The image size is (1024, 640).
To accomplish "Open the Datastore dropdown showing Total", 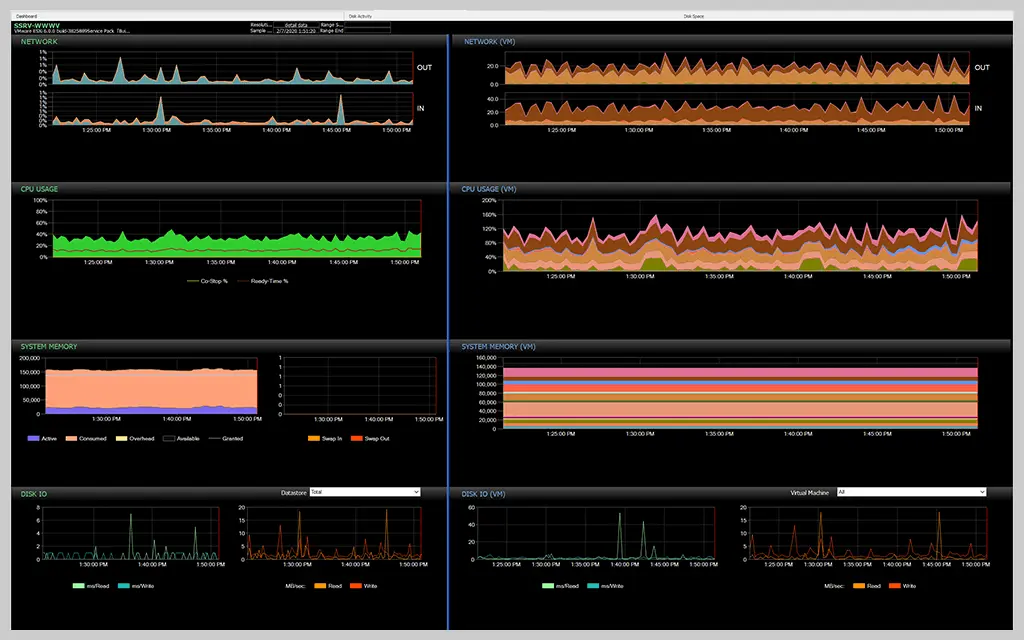I will [365, 492].
